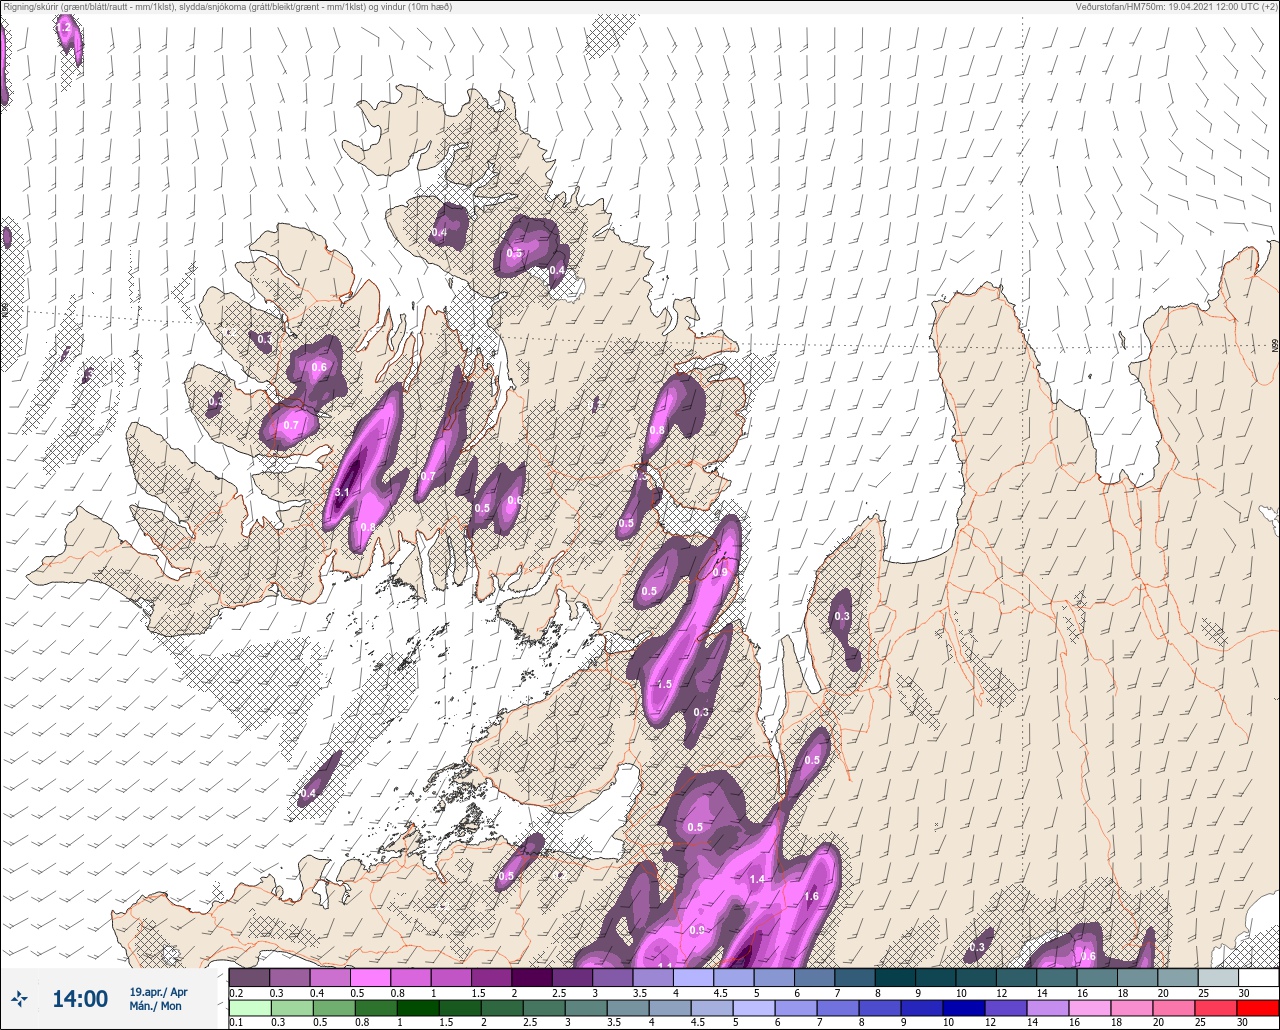Click the '30' label under the bottom legend row
The image size is (1280, 1030).
tap(1242, 1022)
